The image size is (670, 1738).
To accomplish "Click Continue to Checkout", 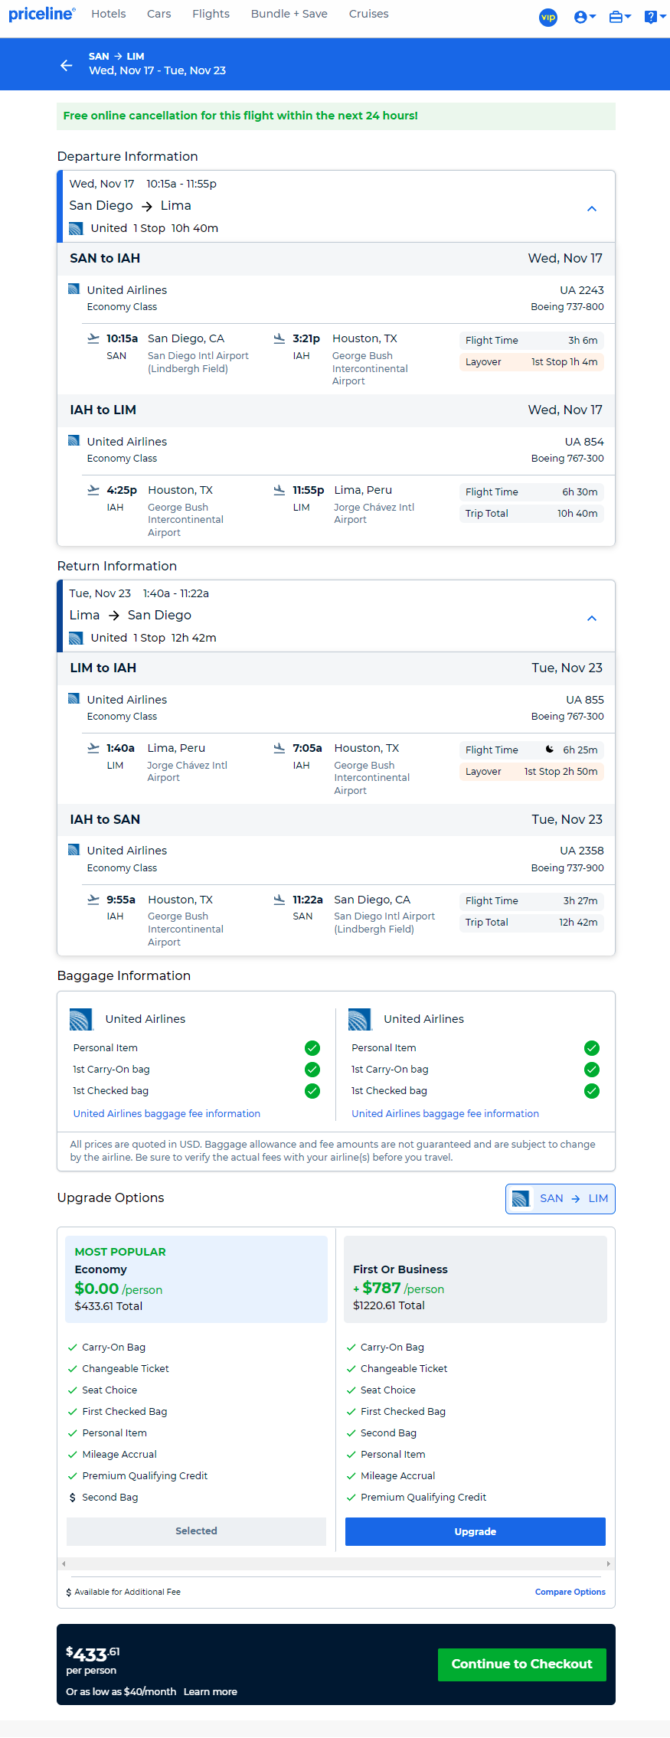I will click(x=522, y=1664).
